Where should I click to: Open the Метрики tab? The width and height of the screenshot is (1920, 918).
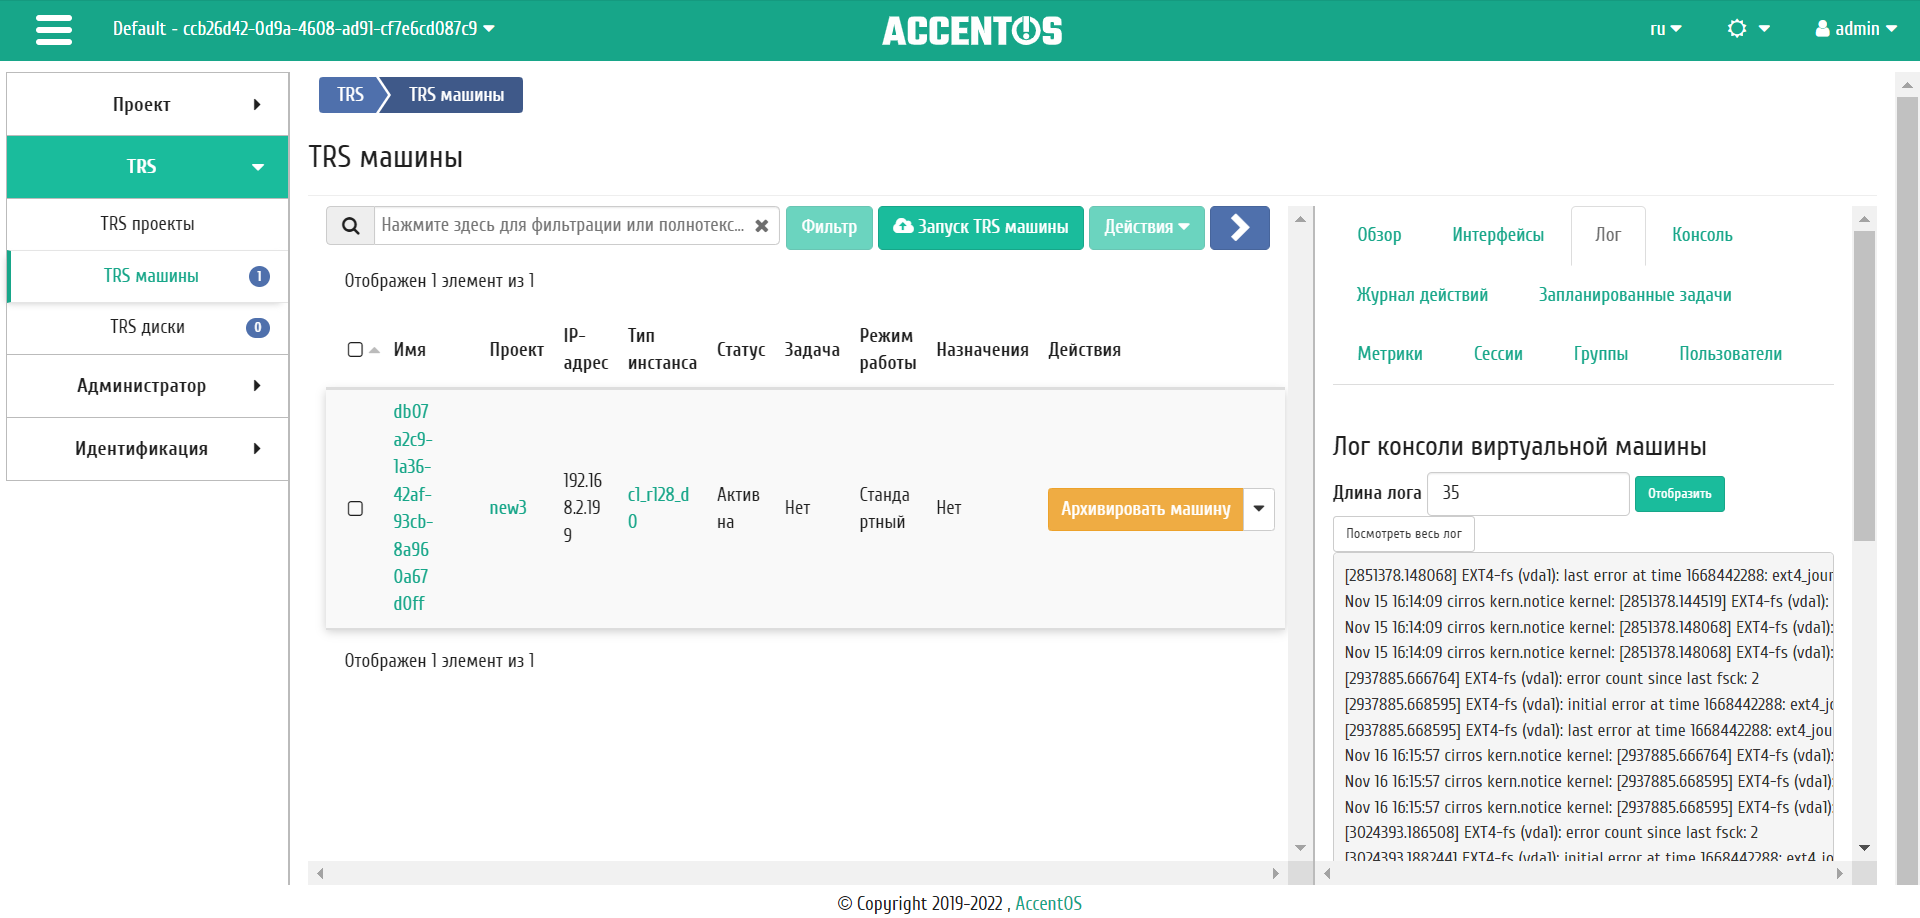tap(1389, 353)
